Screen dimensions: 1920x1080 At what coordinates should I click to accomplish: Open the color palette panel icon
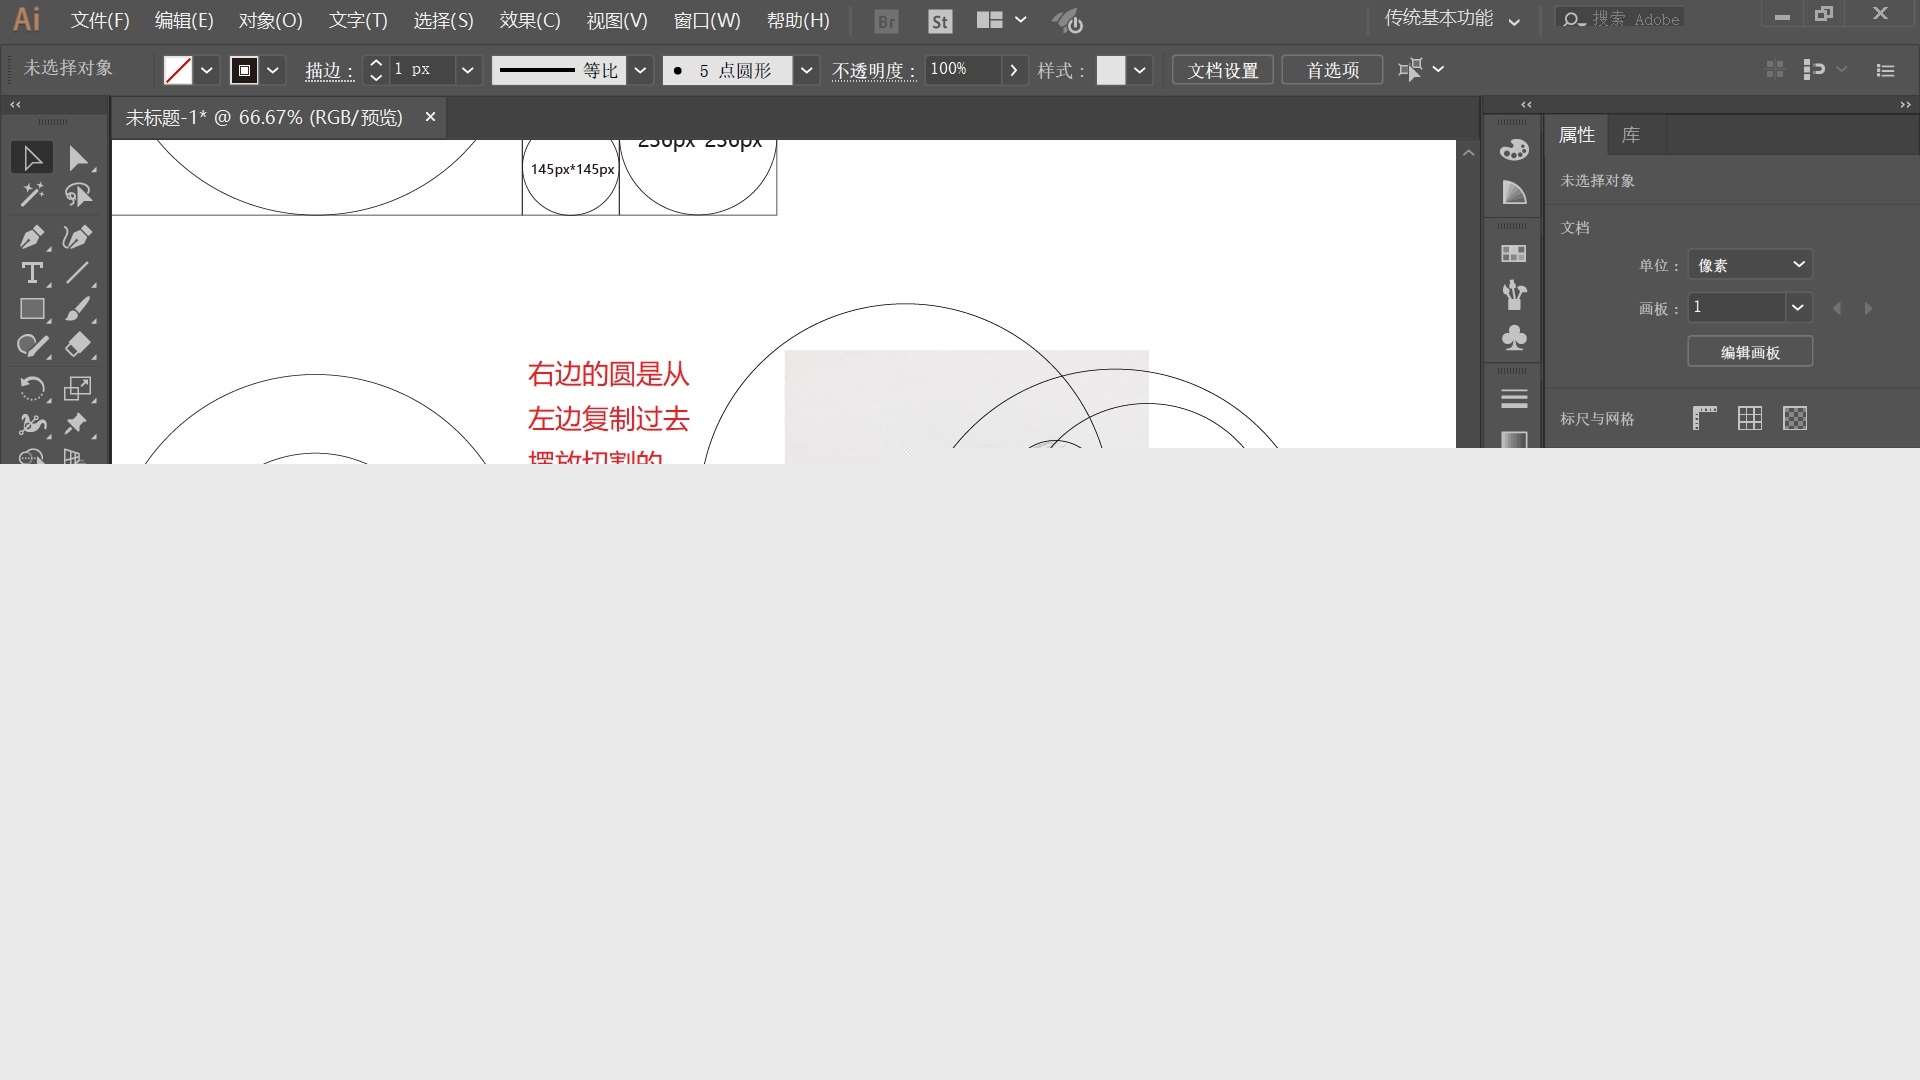coord(1514,150)
